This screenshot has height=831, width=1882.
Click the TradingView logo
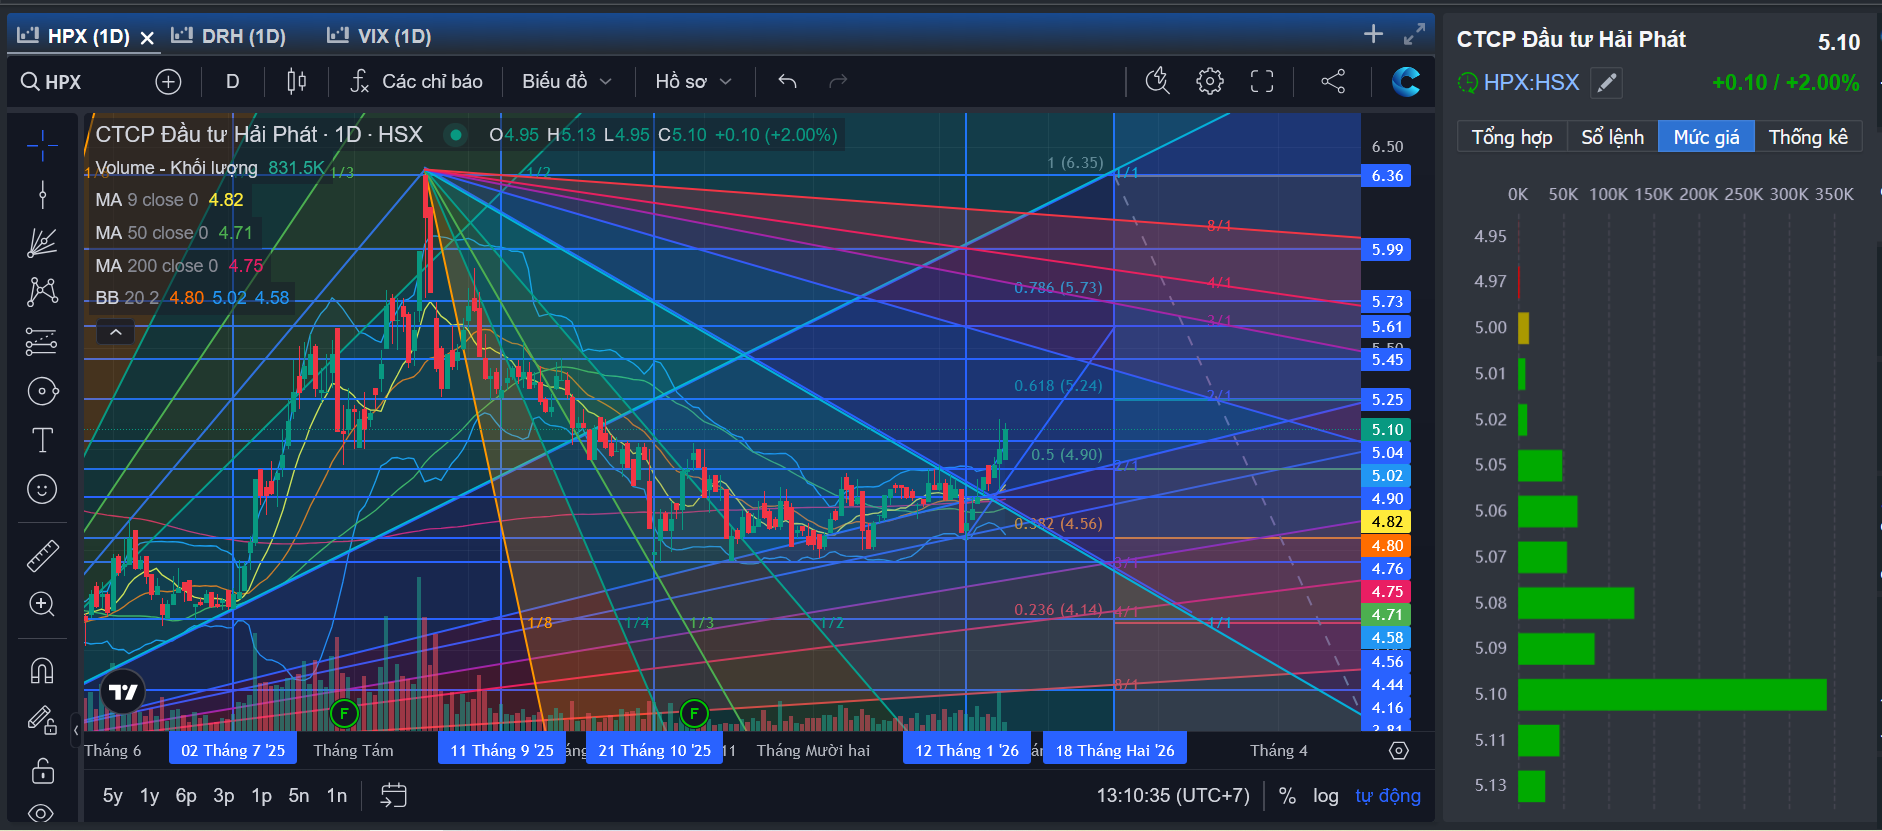pos(123,692)
